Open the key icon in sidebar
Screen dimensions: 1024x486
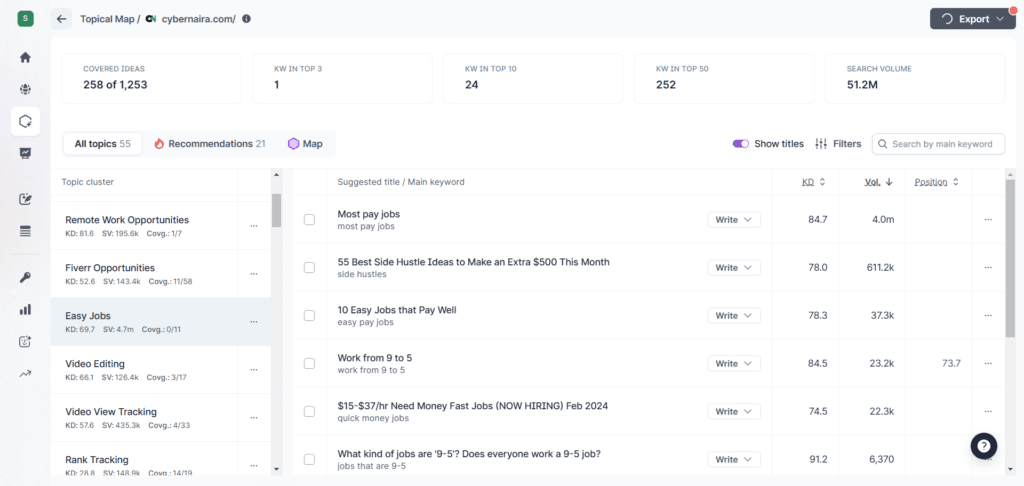(25, 277)
